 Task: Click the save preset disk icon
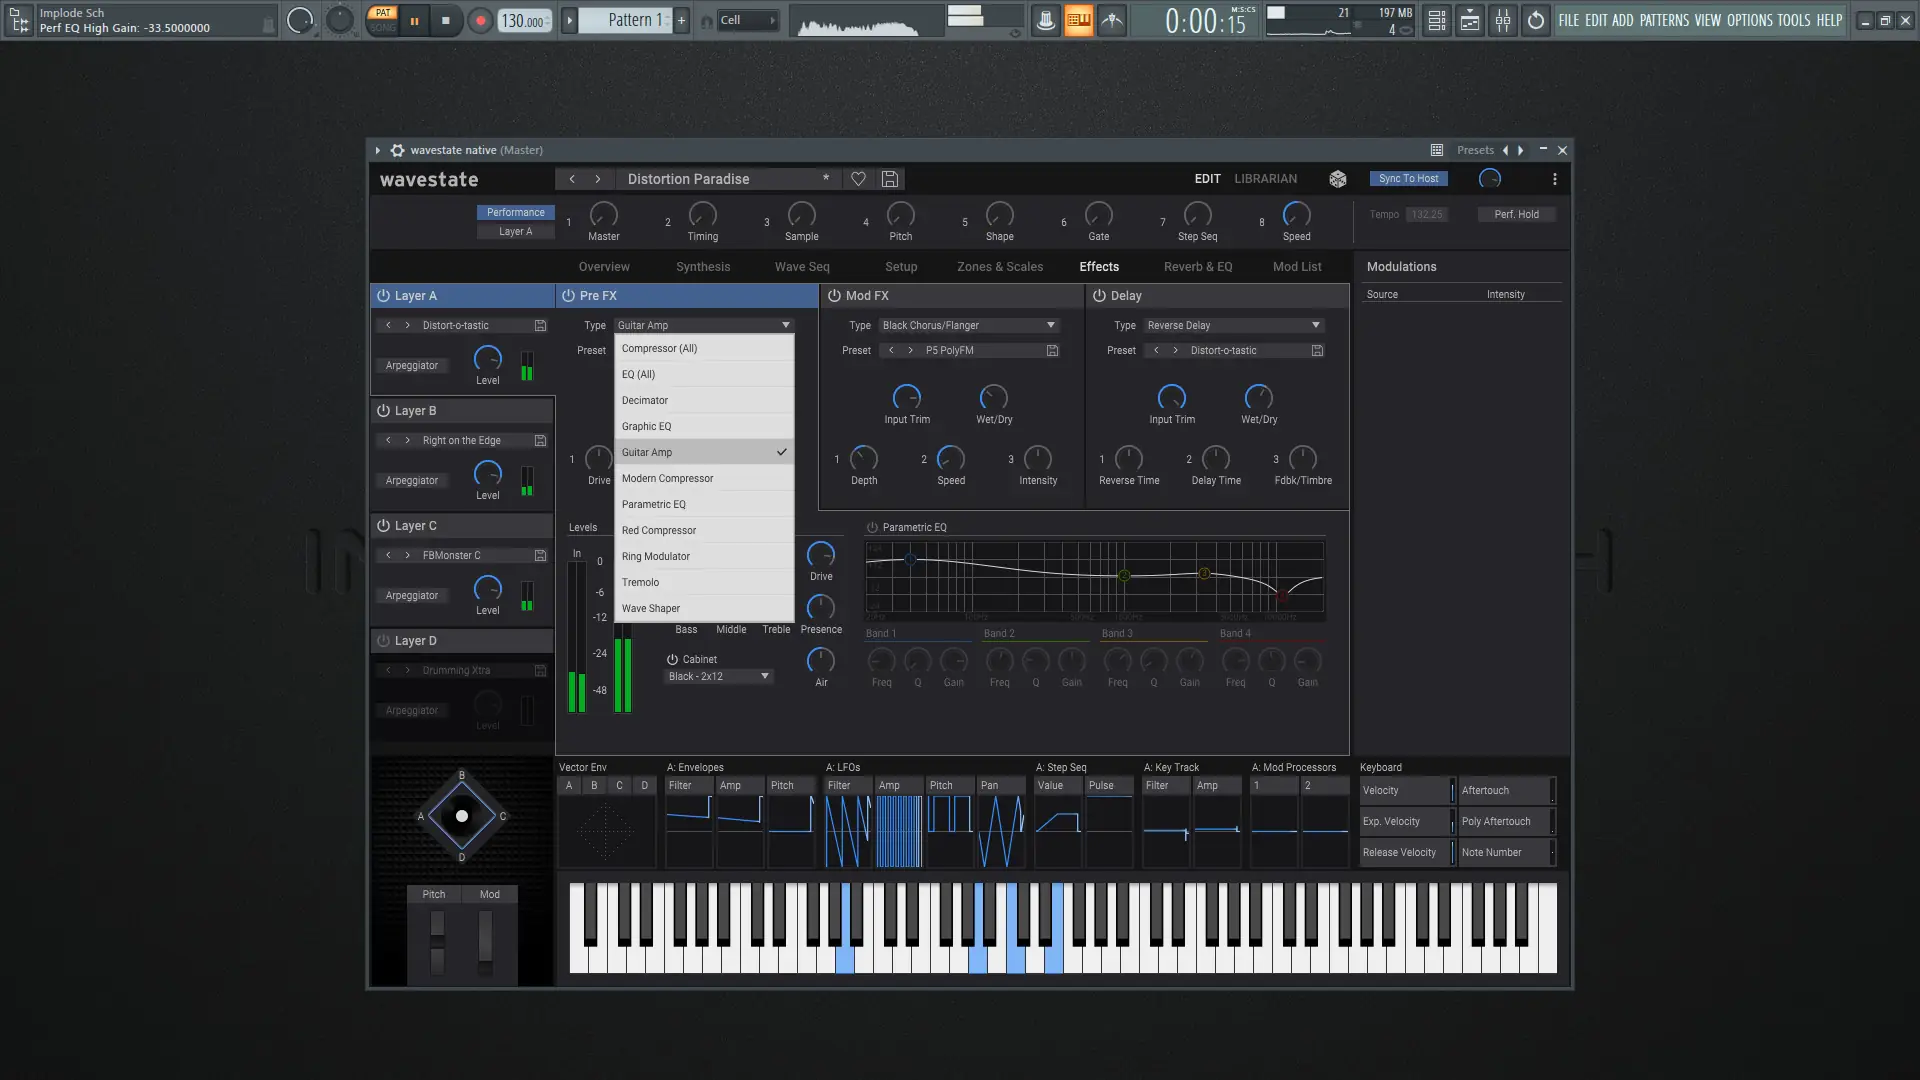(890, 179)
